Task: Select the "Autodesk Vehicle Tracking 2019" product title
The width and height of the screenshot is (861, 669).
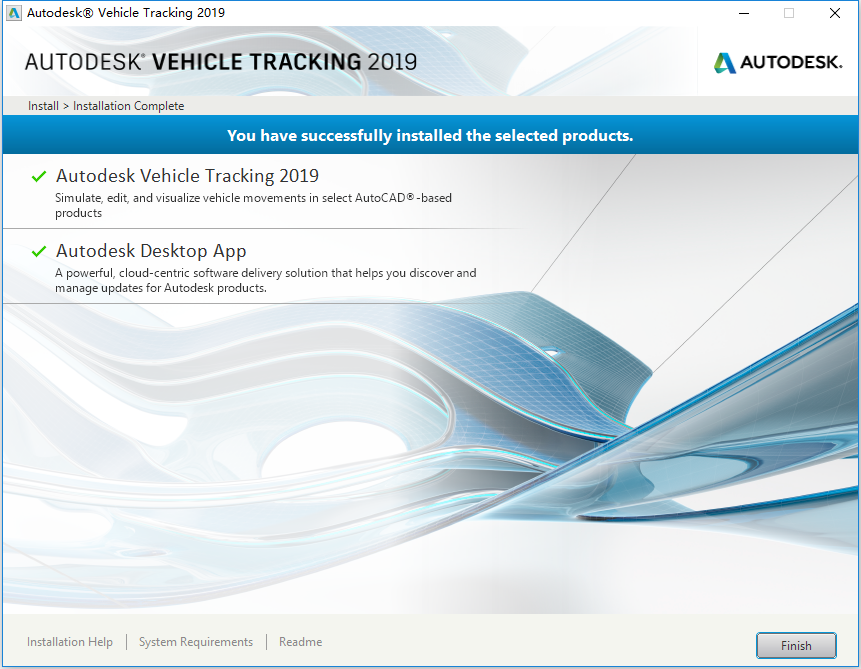Action: pyautogui.click(x=187, y=176)
